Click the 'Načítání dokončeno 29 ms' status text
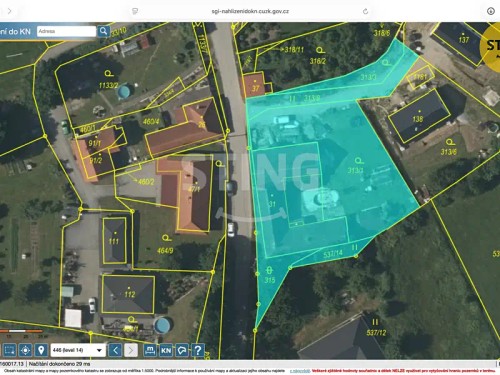This screenshot has width=500, height=375. point(59,364)
